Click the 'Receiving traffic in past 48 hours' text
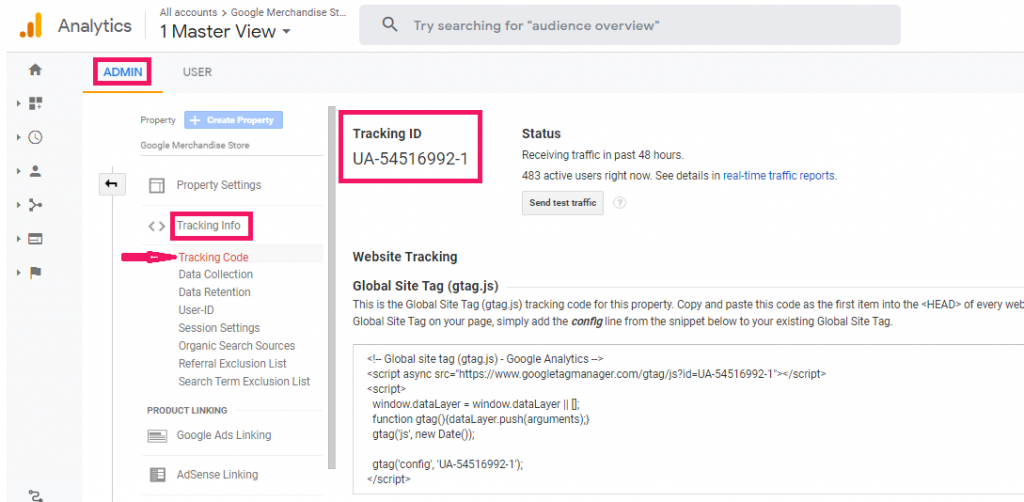 [x=603, y=155]
